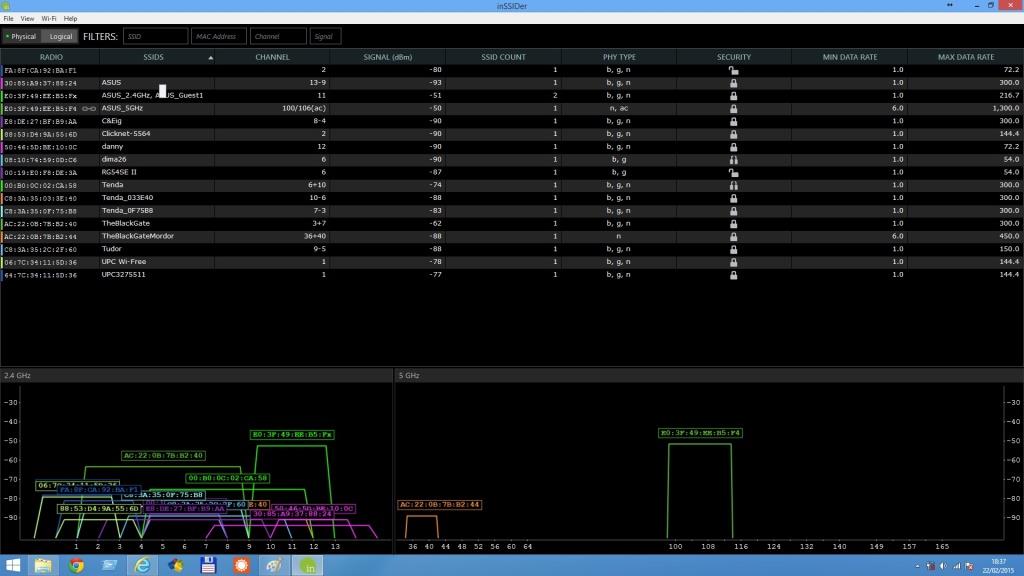Open the inSSIDer icon in the taskbar
The width and height of the screenshot is (1024, 576).
pyautogui.click(x=308, y=565)
